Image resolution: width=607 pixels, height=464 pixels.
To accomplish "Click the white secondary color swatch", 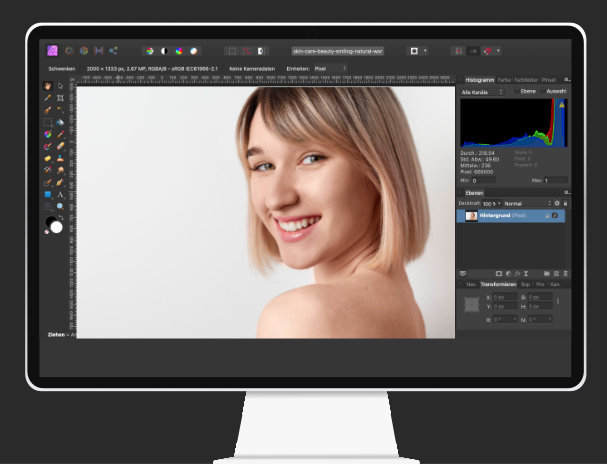I will click(56, 227).
